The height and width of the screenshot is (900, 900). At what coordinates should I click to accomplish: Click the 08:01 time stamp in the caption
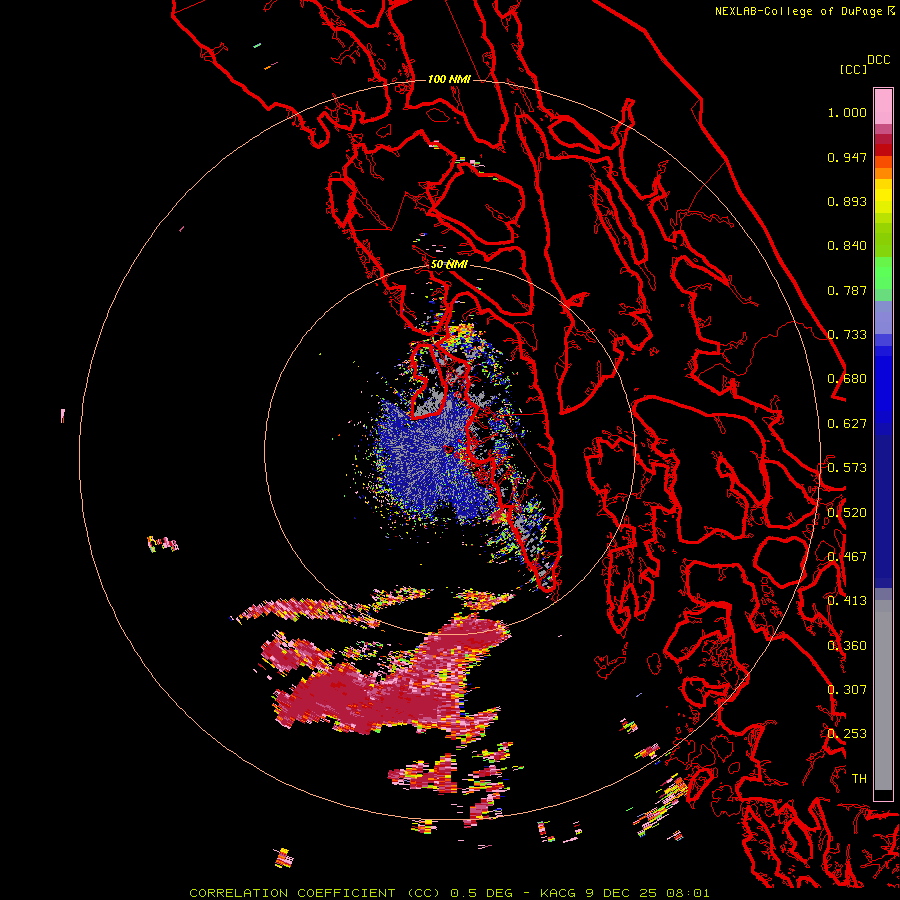tap(688, 893)
